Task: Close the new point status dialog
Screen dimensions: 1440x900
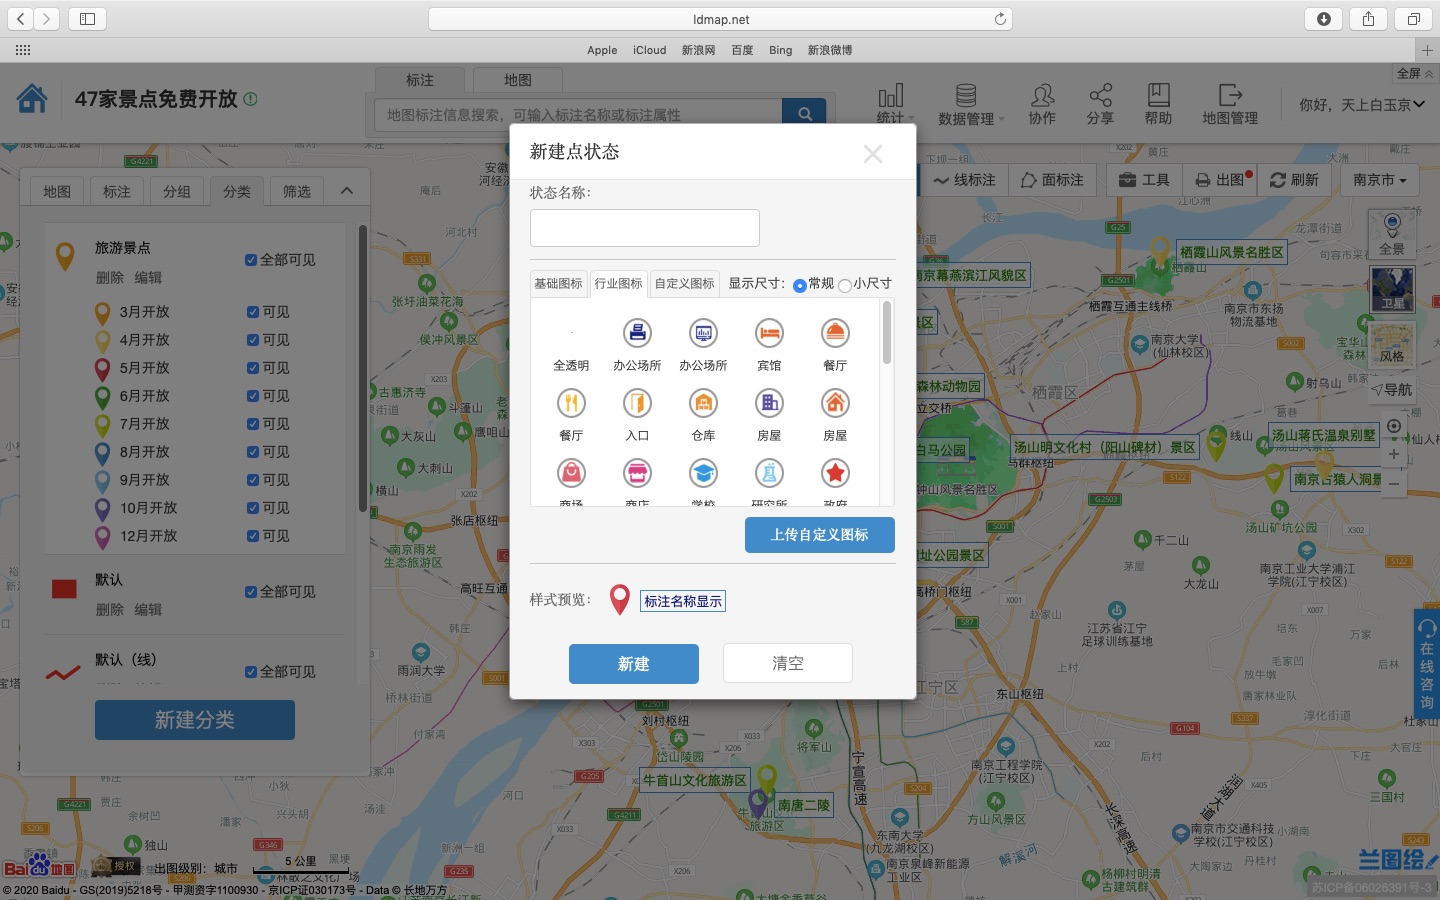Action: coord(873,153)
